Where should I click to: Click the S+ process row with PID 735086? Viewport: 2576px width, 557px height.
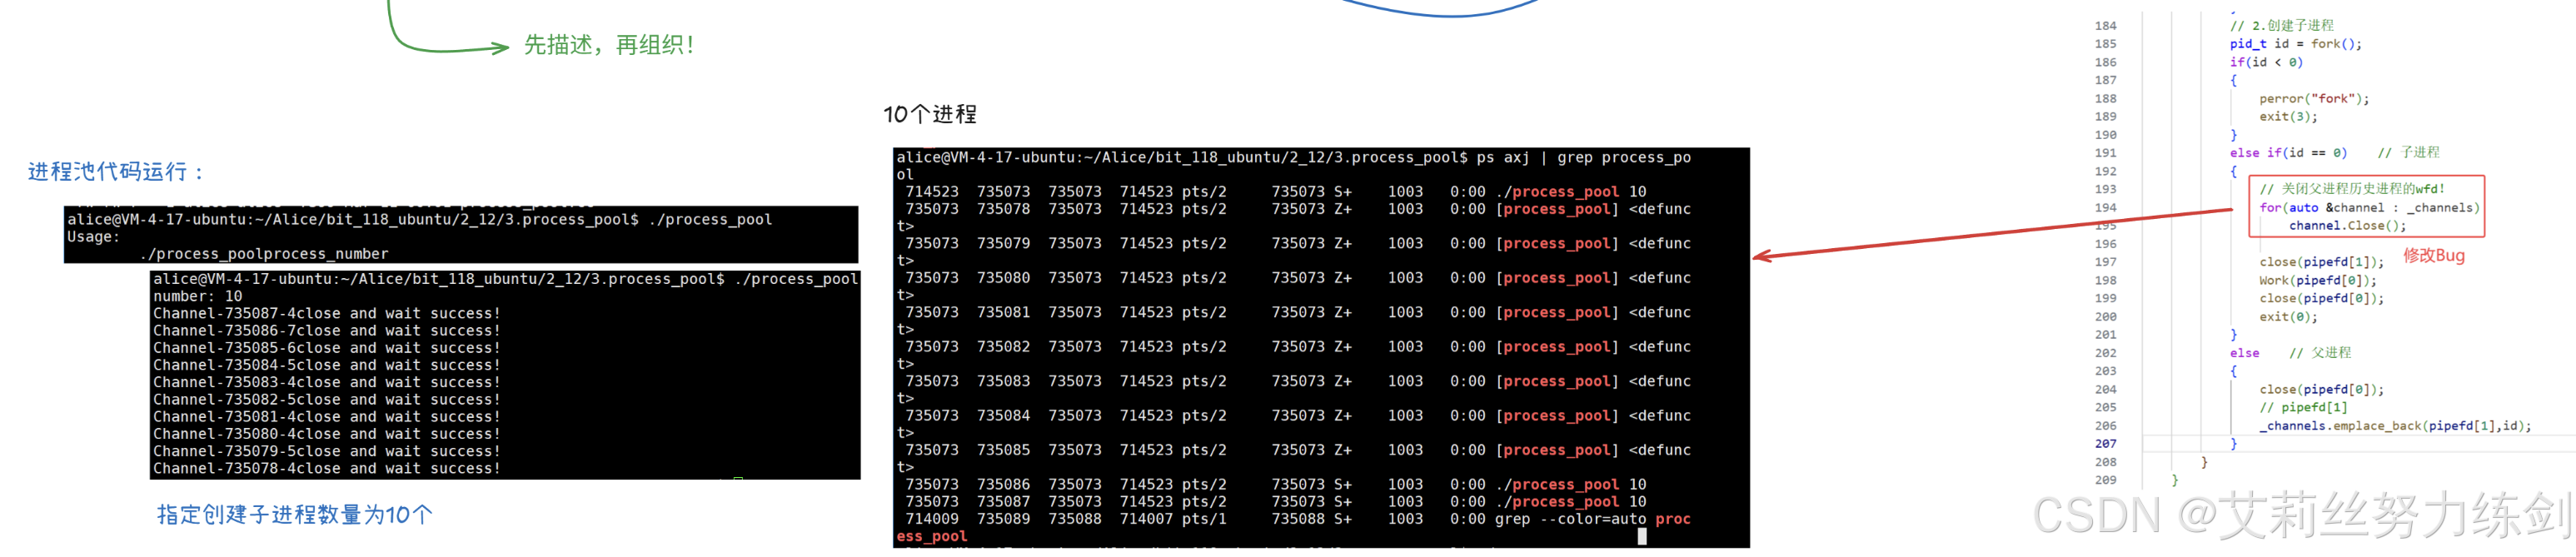(1275, 484)
